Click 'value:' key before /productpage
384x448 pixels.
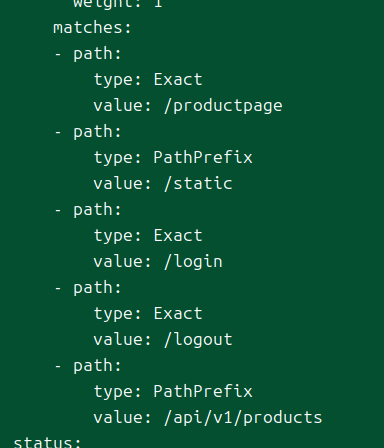click(x=123, y=106)
